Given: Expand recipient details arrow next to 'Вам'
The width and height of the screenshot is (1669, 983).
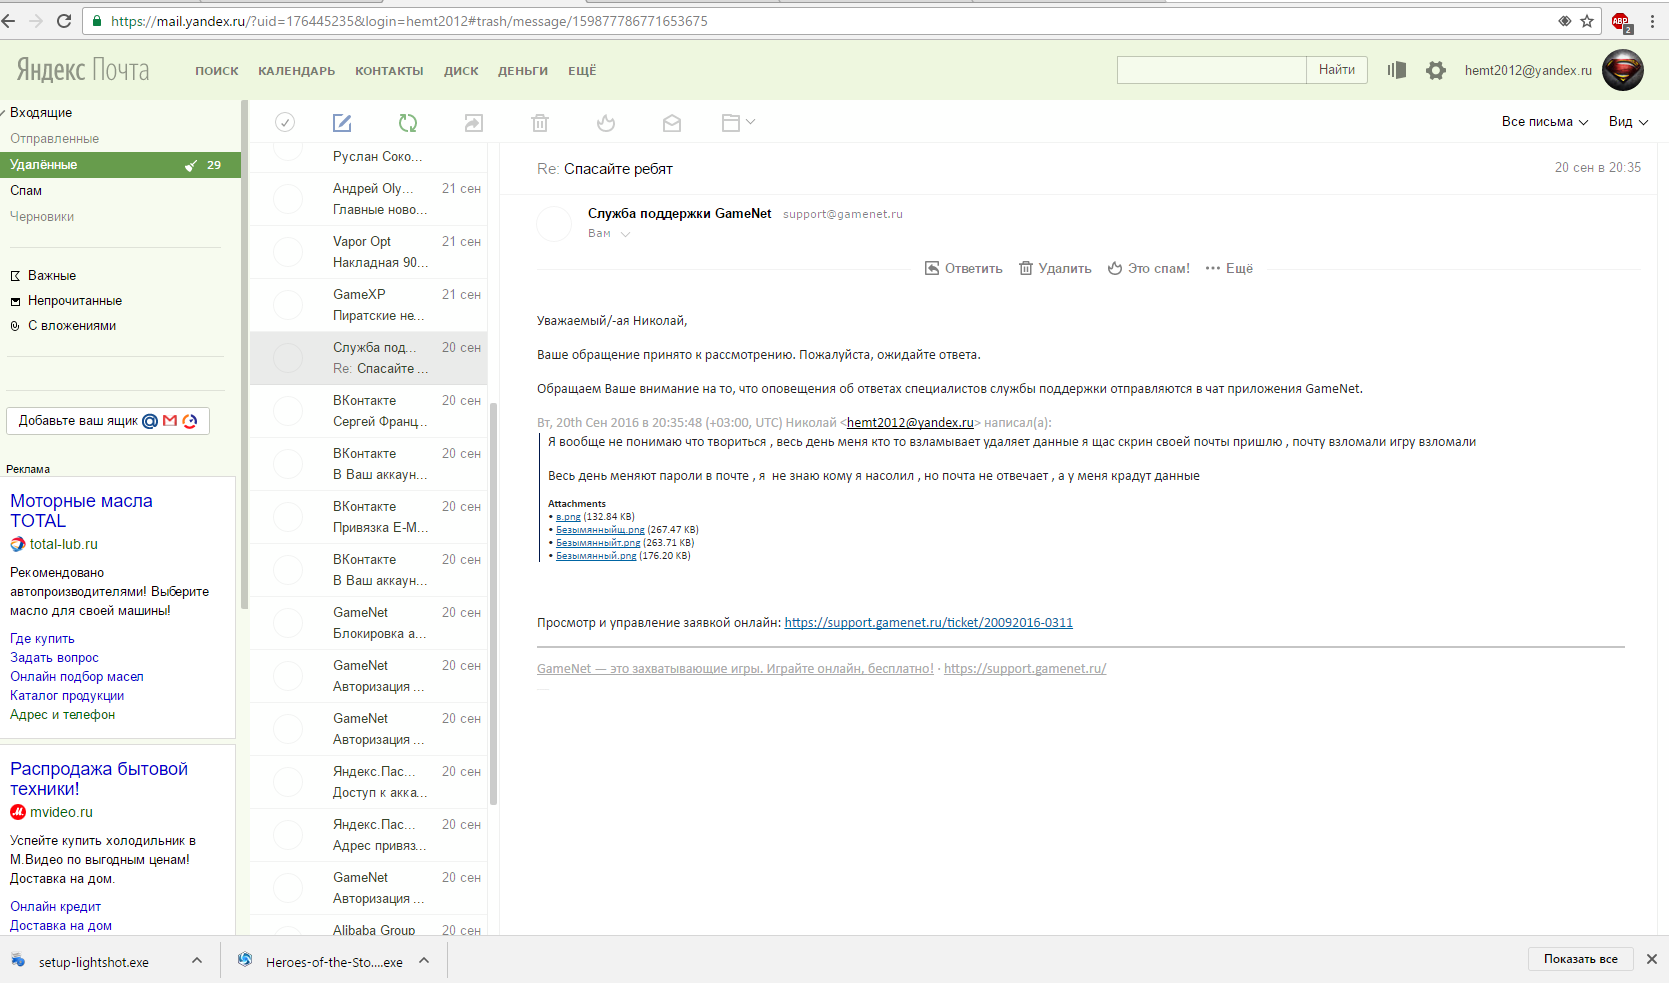Looking at the screenshot, I should pyautogui.click(x=626, y=234).
